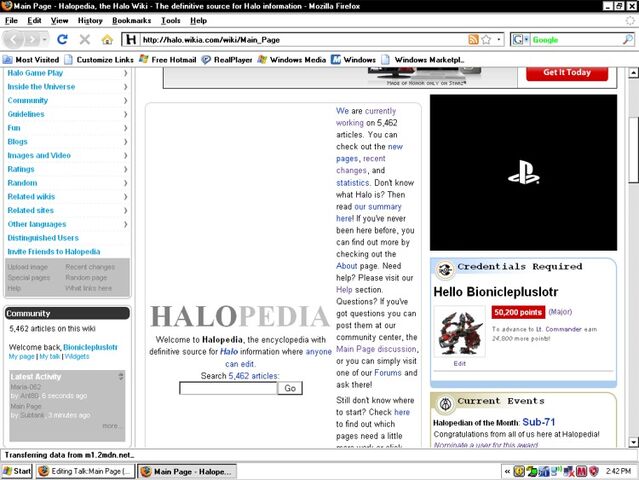The width and height of the screenshot is (639, 480).
Task: Open the My talk link
Action: (50, 357)
